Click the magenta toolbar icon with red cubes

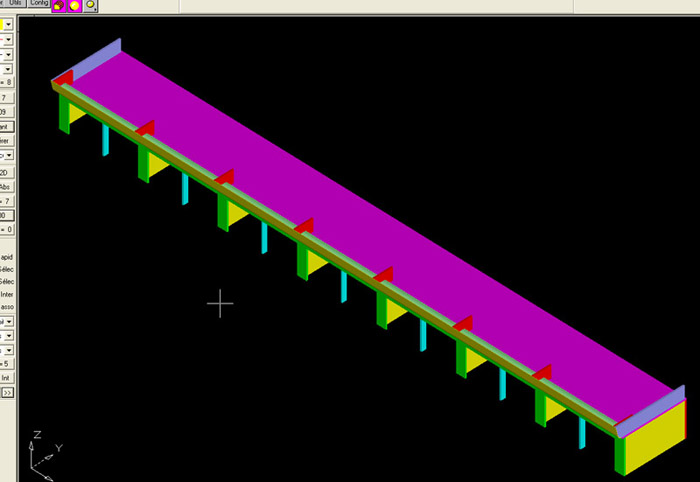(59, 5)
